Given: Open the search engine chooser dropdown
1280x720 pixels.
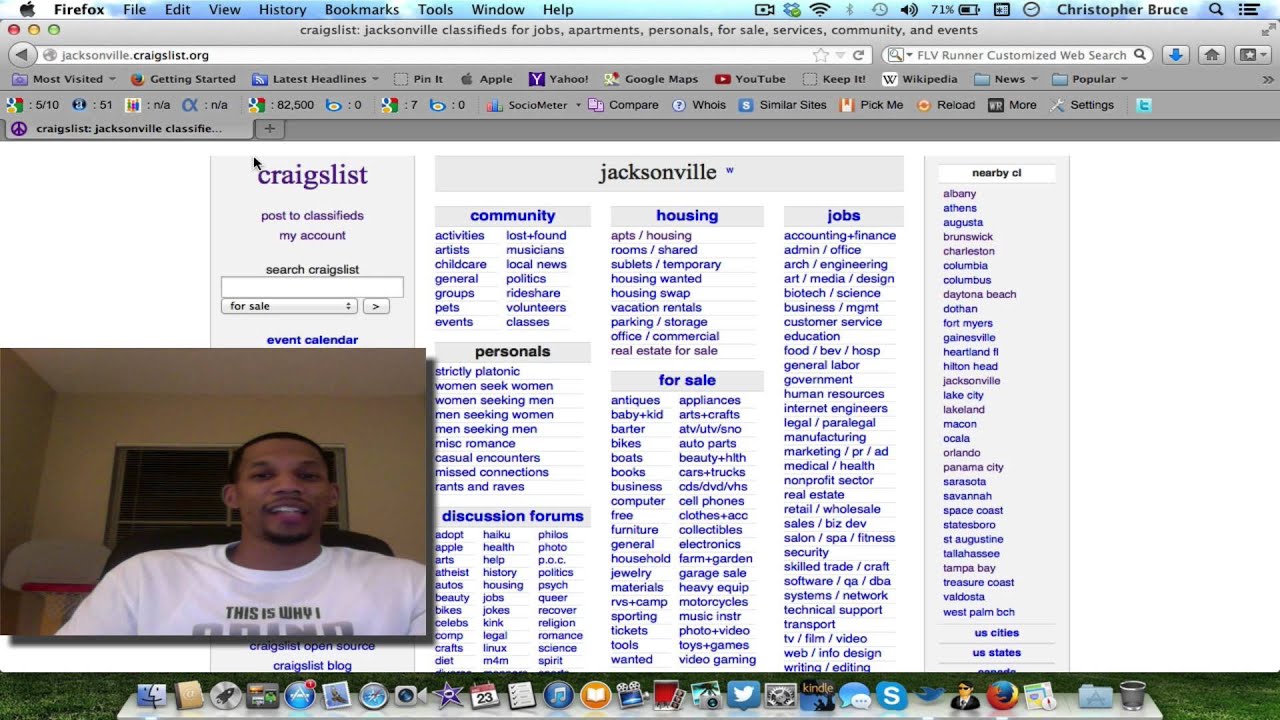Looking at the screenshot, I should click(x=897, y=55).
